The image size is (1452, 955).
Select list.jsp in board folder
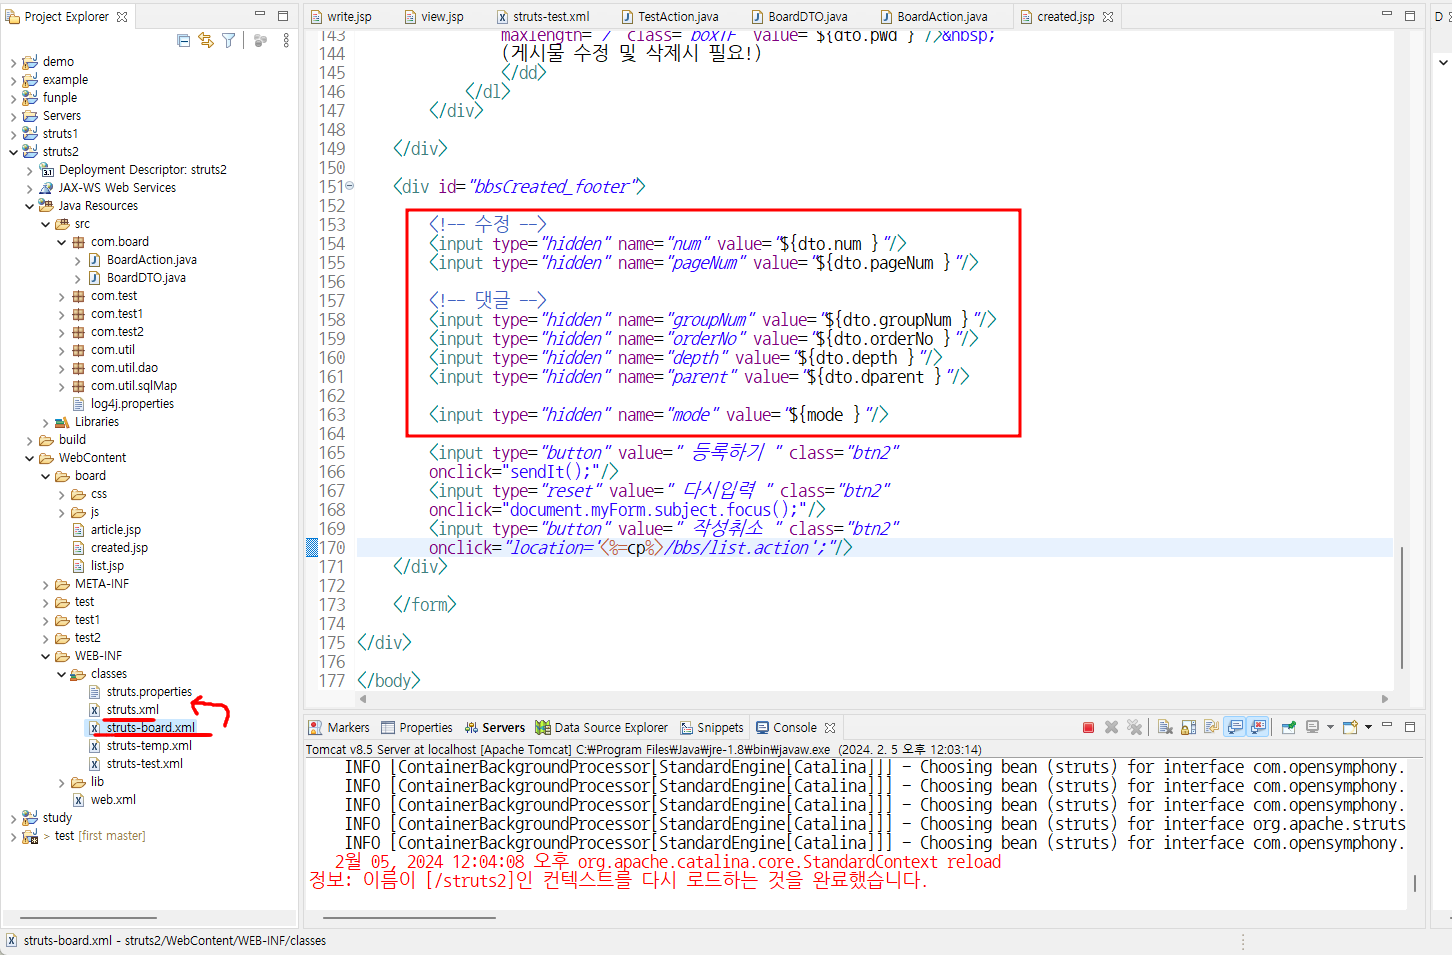pyautogui.click(x=107, y=566)
